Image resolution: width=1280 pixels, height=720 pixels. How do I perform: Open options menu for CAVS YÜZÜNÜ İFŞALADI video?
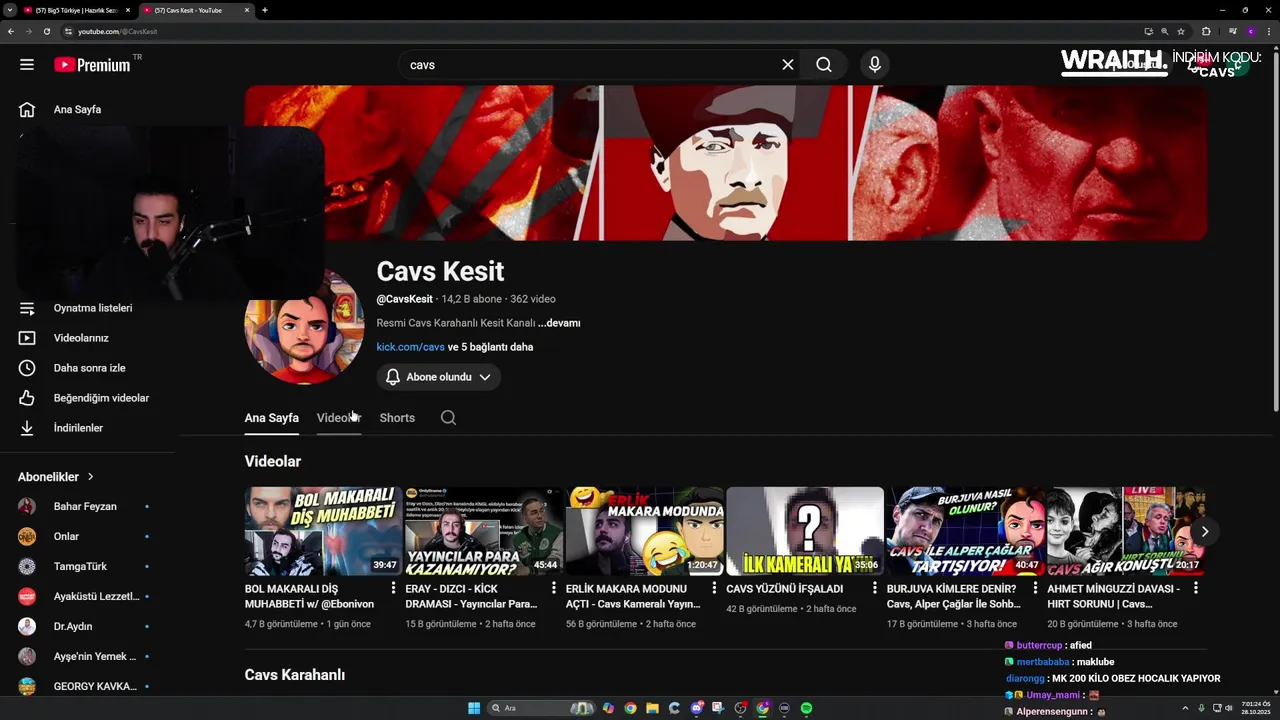click(x=875, y=588)
